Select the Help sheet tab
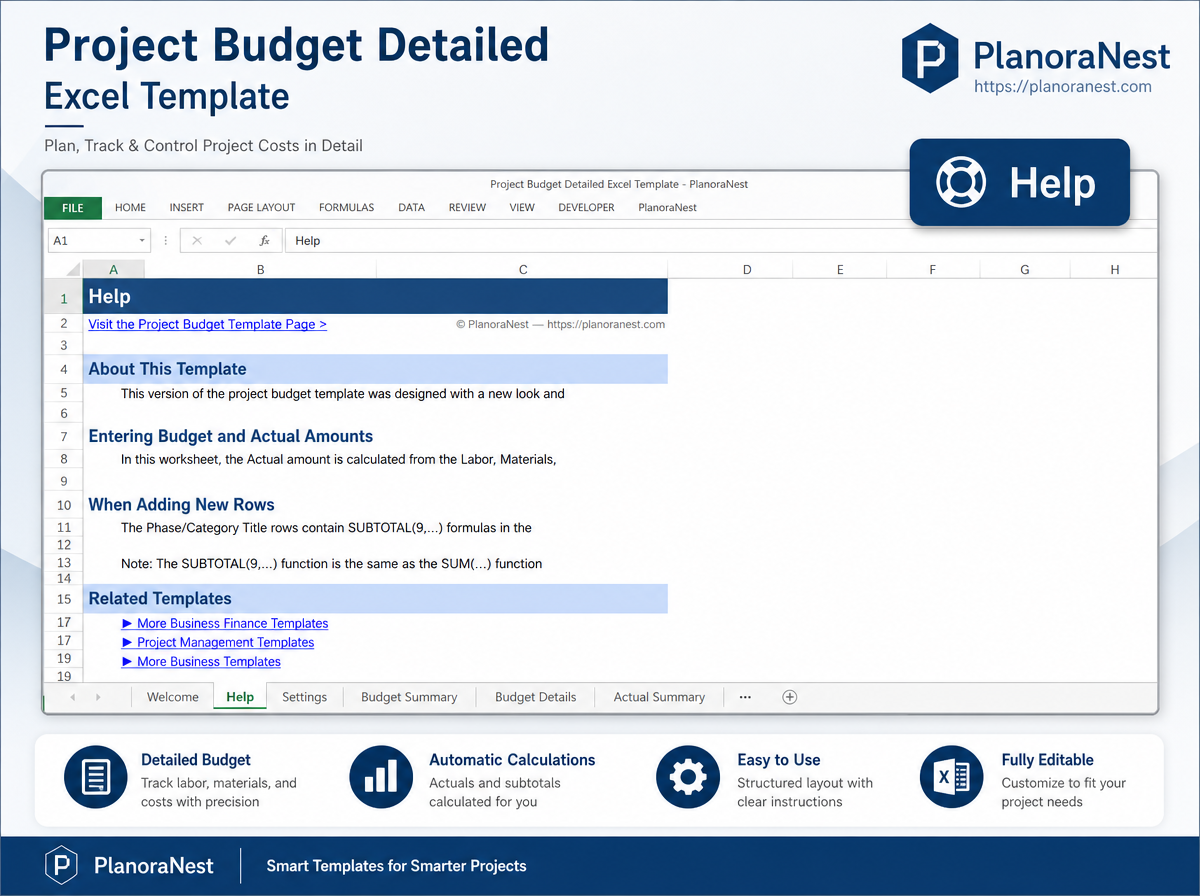The height and width of the screenshot is (896, 1200). pyautogui.click(x=240, y=697)
